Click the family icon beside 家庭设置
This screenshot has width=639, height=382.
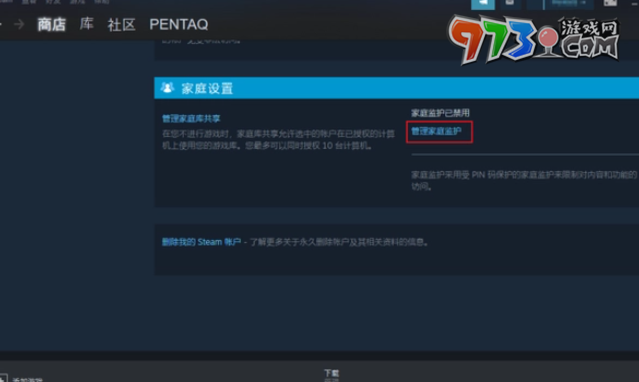click(x=167, y=88)
